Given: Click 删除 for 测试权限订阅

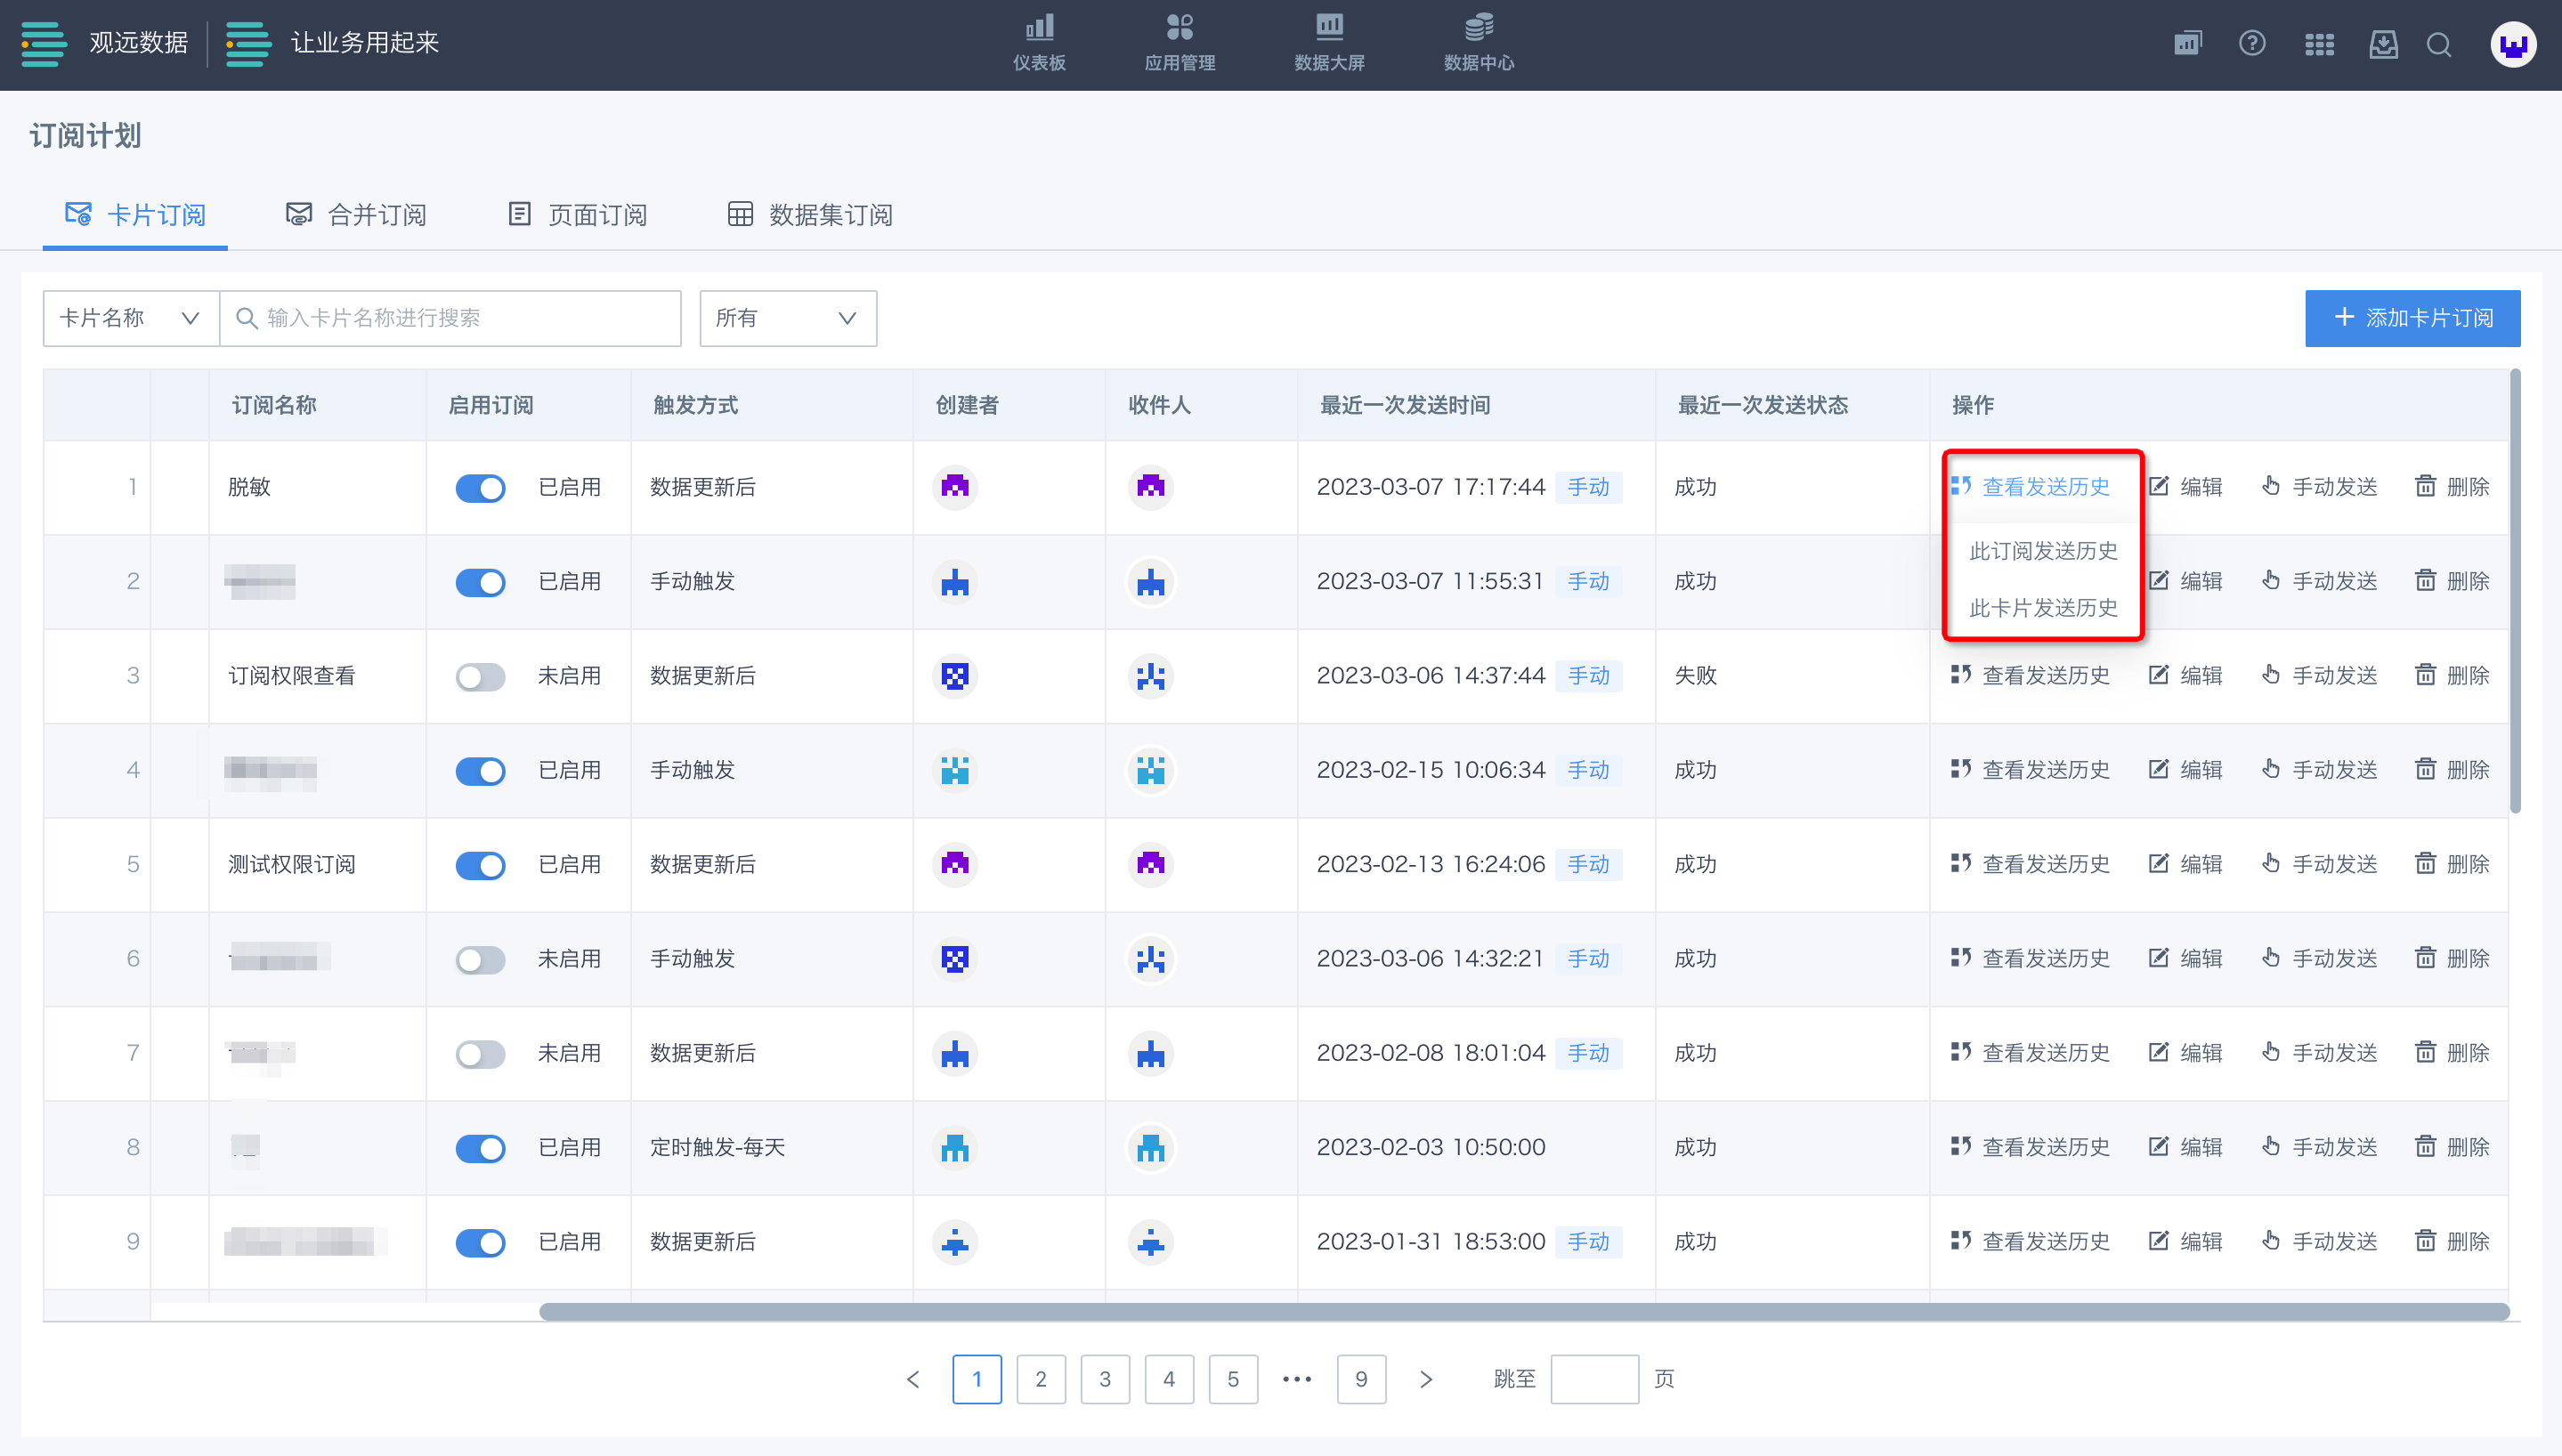Looking at the screenshot, I should click(x=2452, y=864).
